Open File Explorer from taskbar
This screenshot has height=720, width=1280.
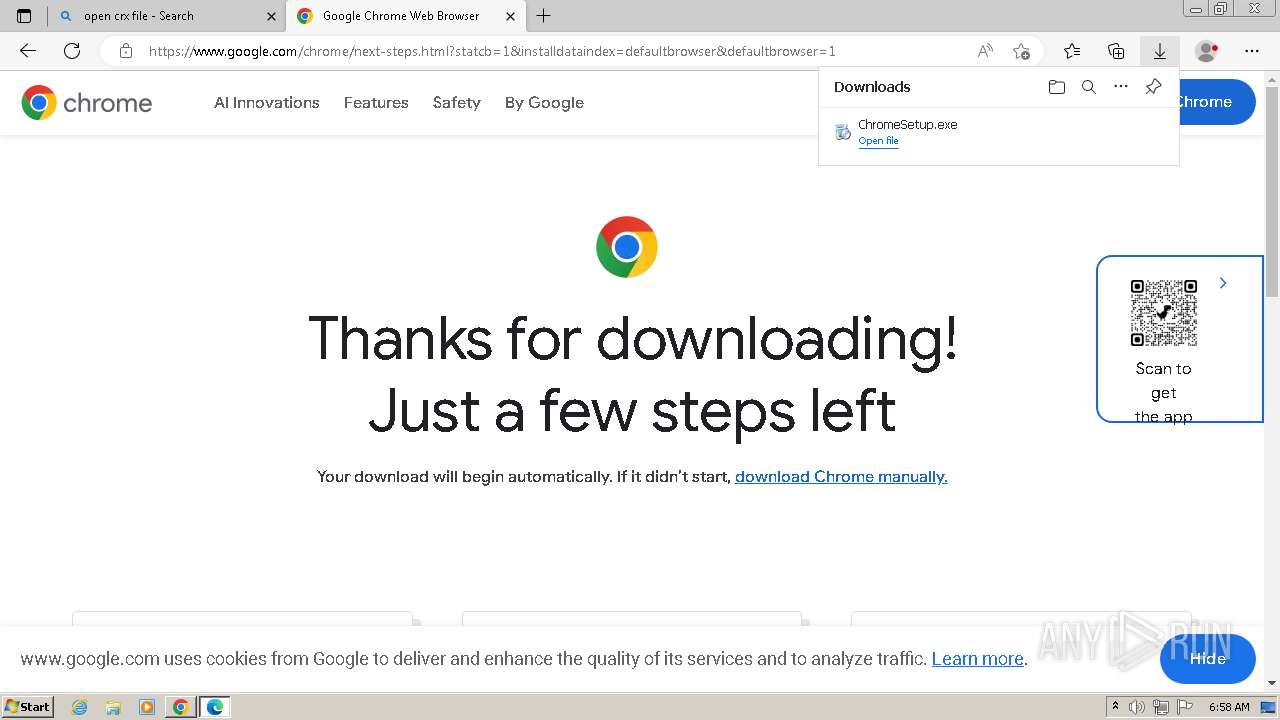tap(113, 707)
